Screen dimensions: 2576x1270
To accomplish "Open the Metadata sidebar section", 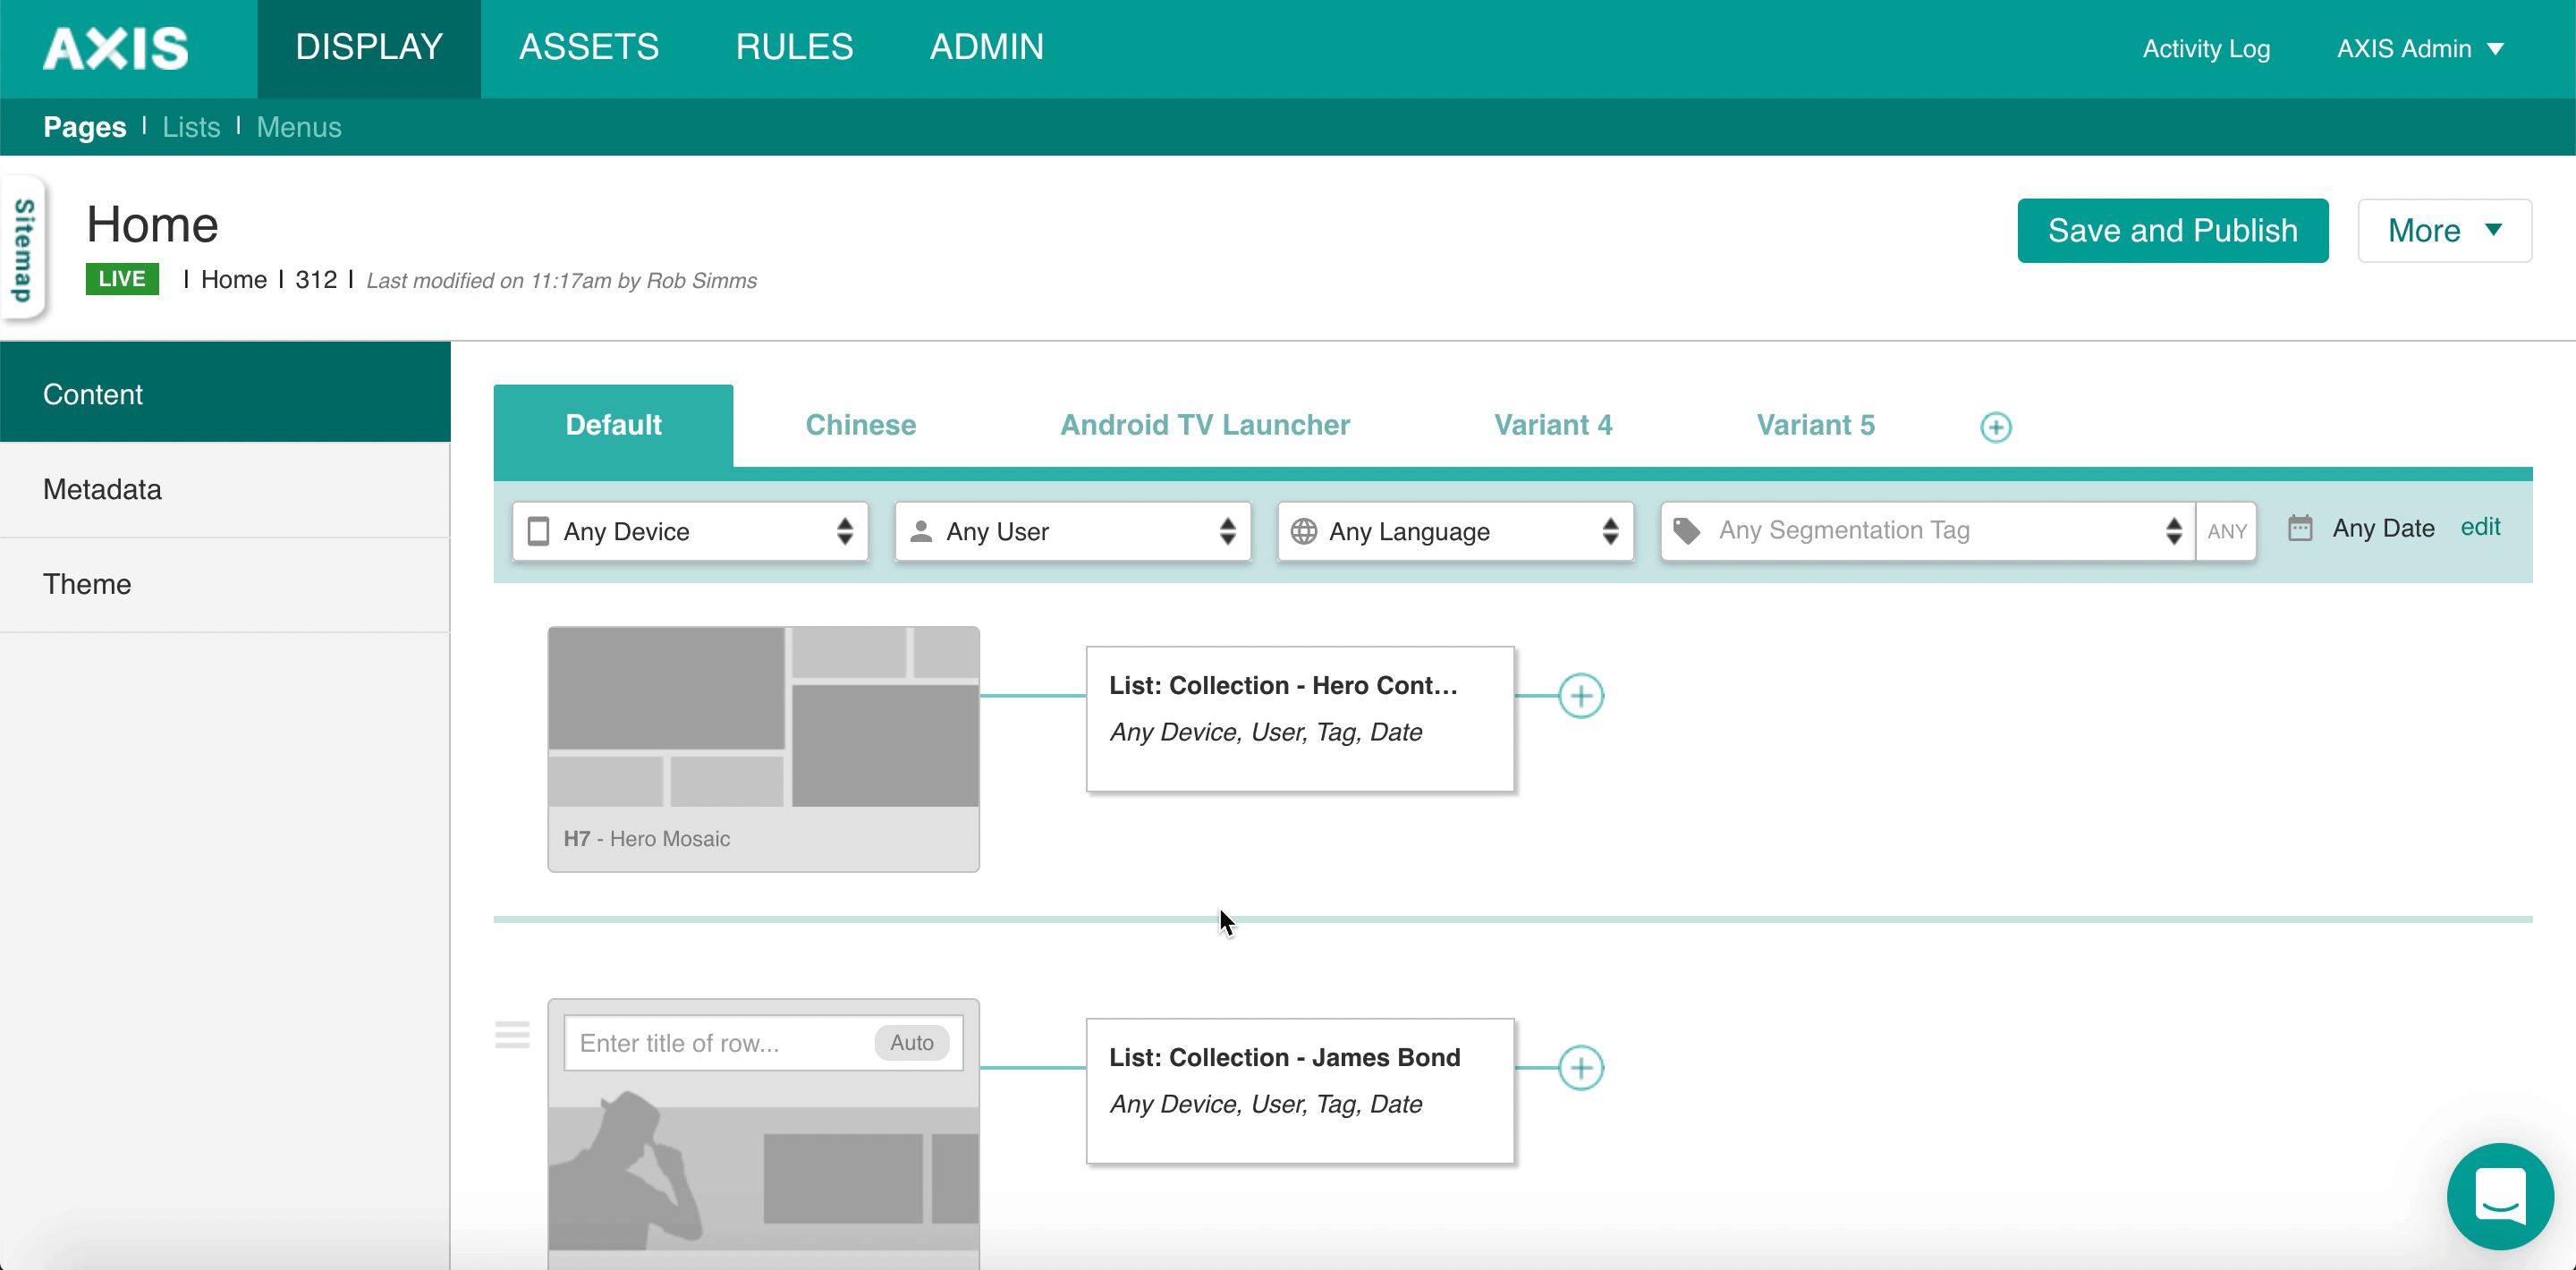I will point(225,489).
